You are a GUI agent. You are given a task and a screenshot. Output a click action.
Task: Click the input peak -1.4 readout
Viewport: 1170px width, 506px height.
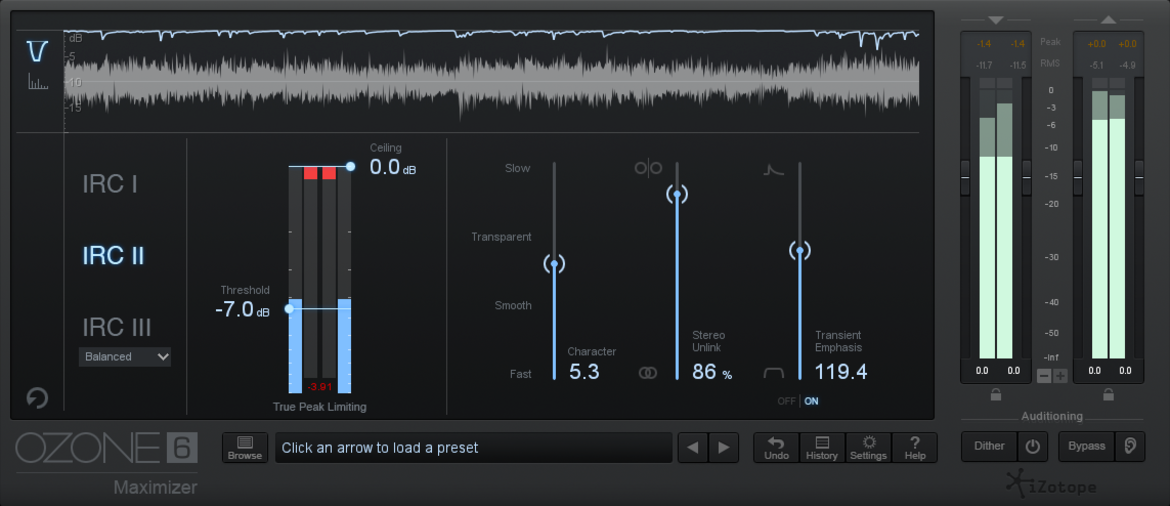[x=985, y=45]
